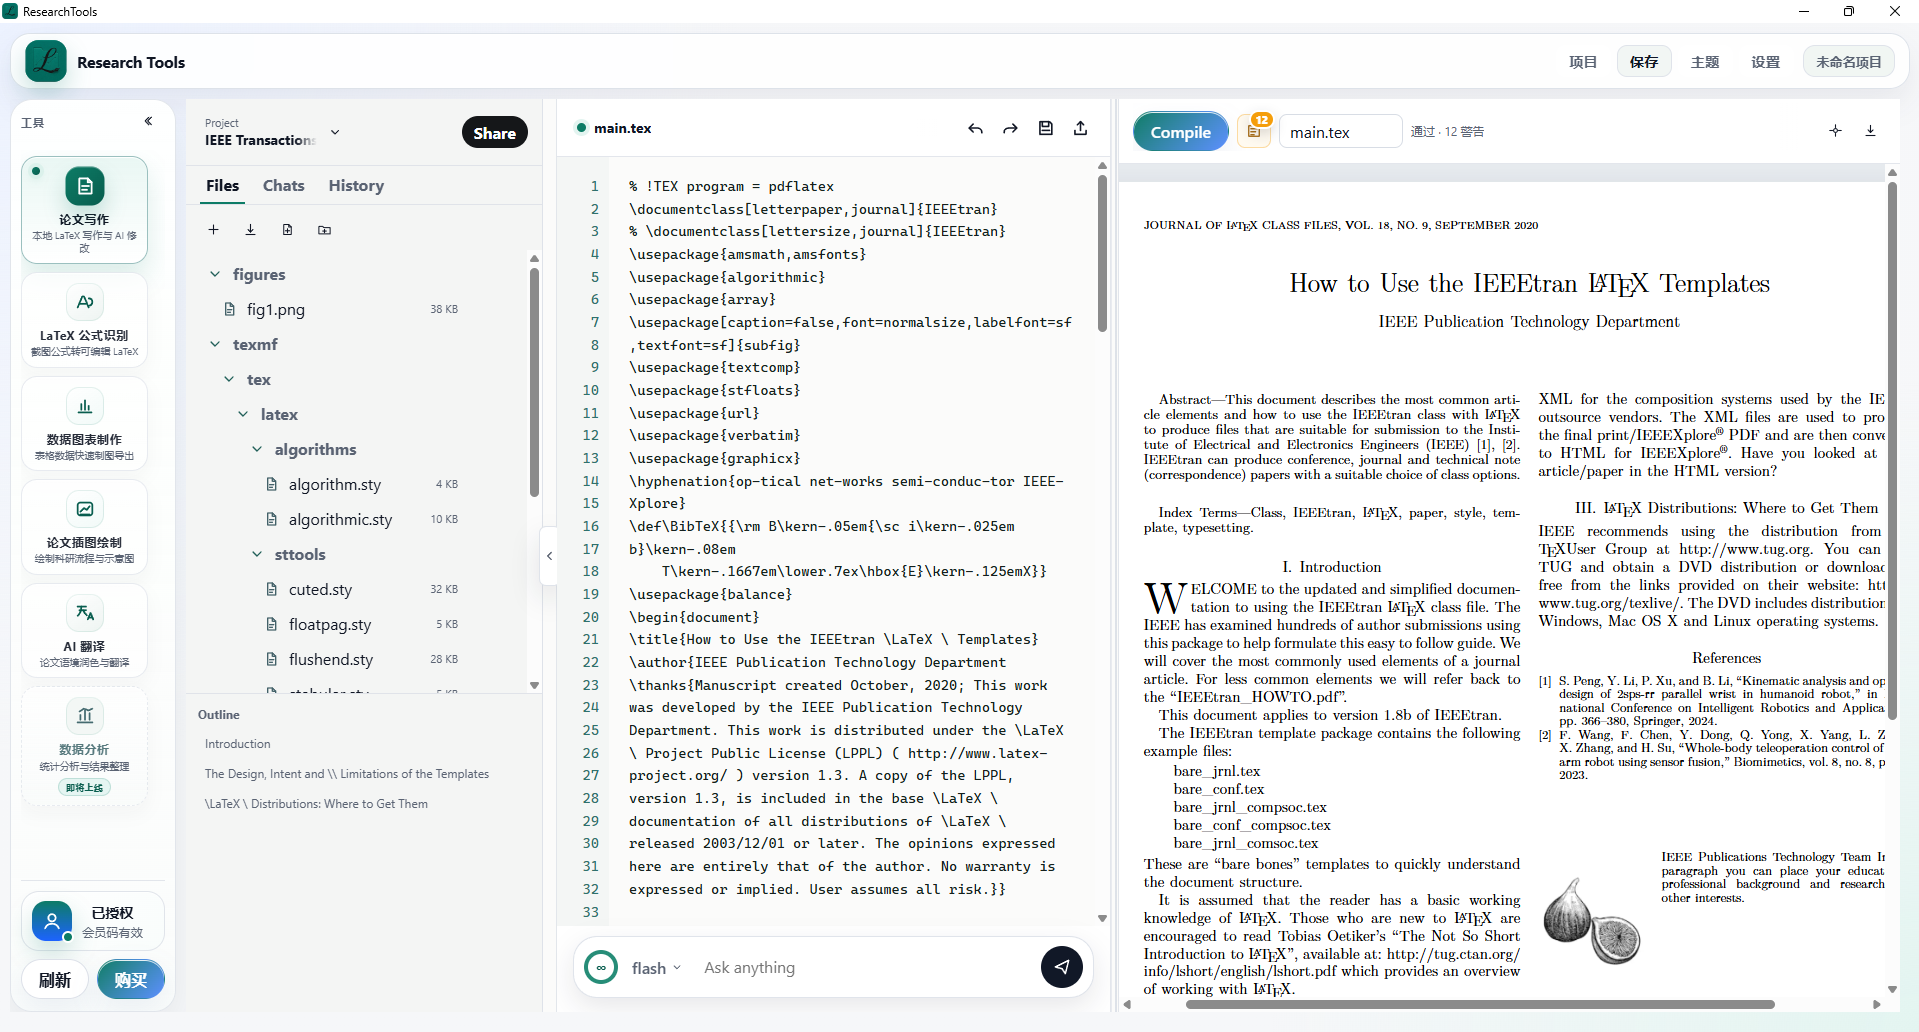Open the 主题 theme menu
The image size is (1919, 1032).
[x=1705, y=62]
